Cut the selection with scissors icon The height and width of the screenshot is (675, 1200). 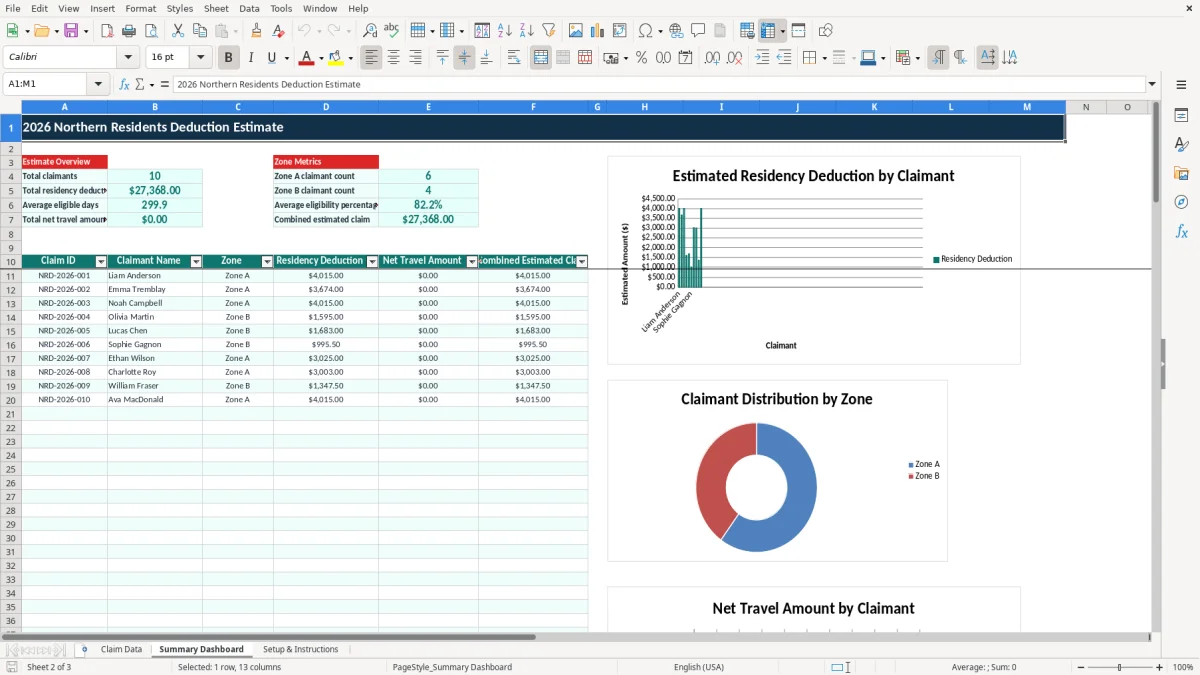177,31
